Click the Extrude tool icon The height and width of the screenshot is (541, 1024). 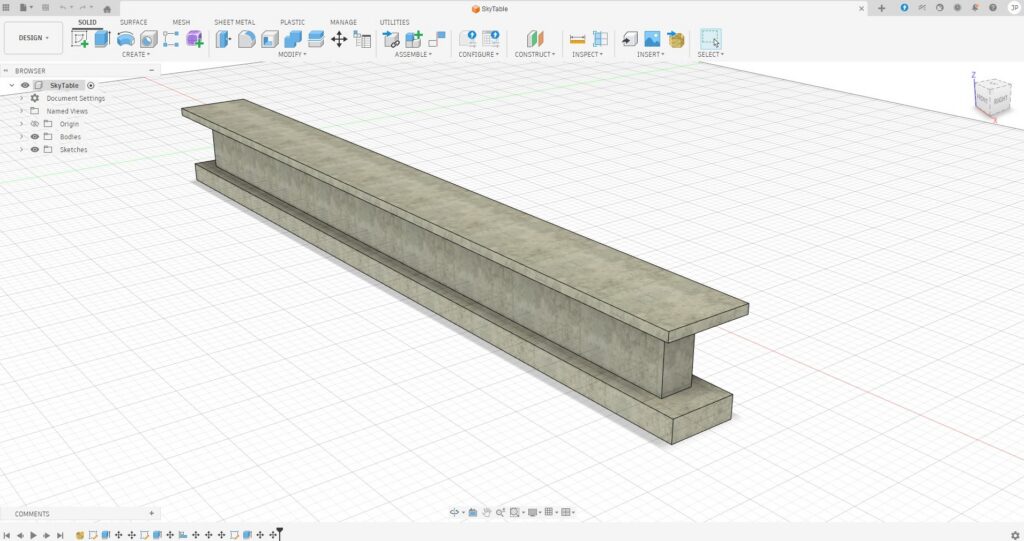click(102, 39)
